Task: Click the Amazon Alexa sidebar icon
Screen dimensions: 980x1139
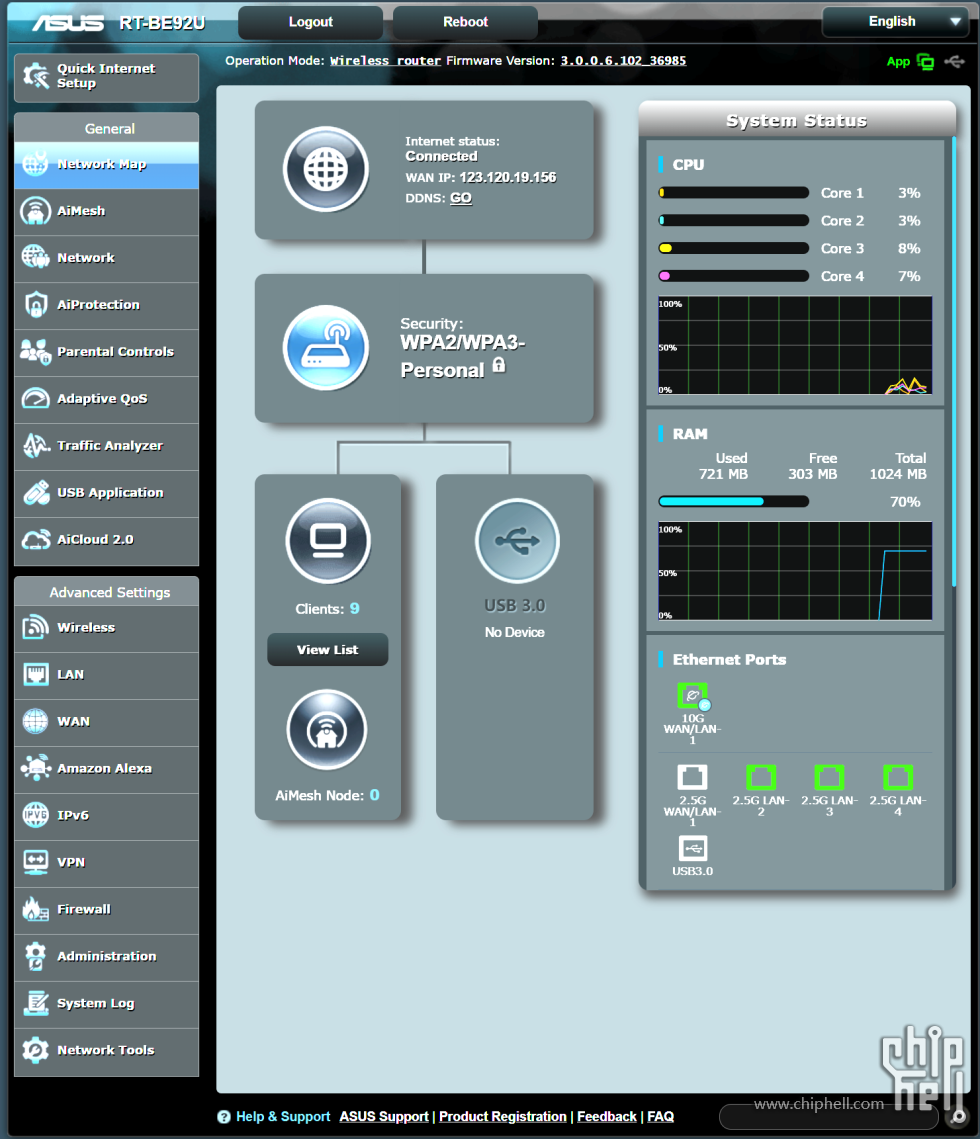Action: click(x=36, y=769)
